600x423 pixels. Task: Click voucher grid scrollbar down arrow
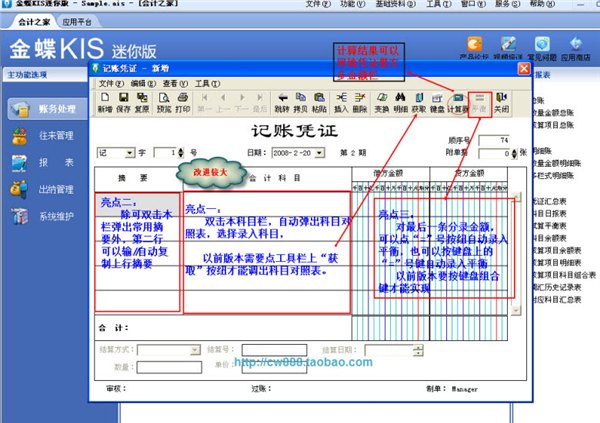point(516,310)
